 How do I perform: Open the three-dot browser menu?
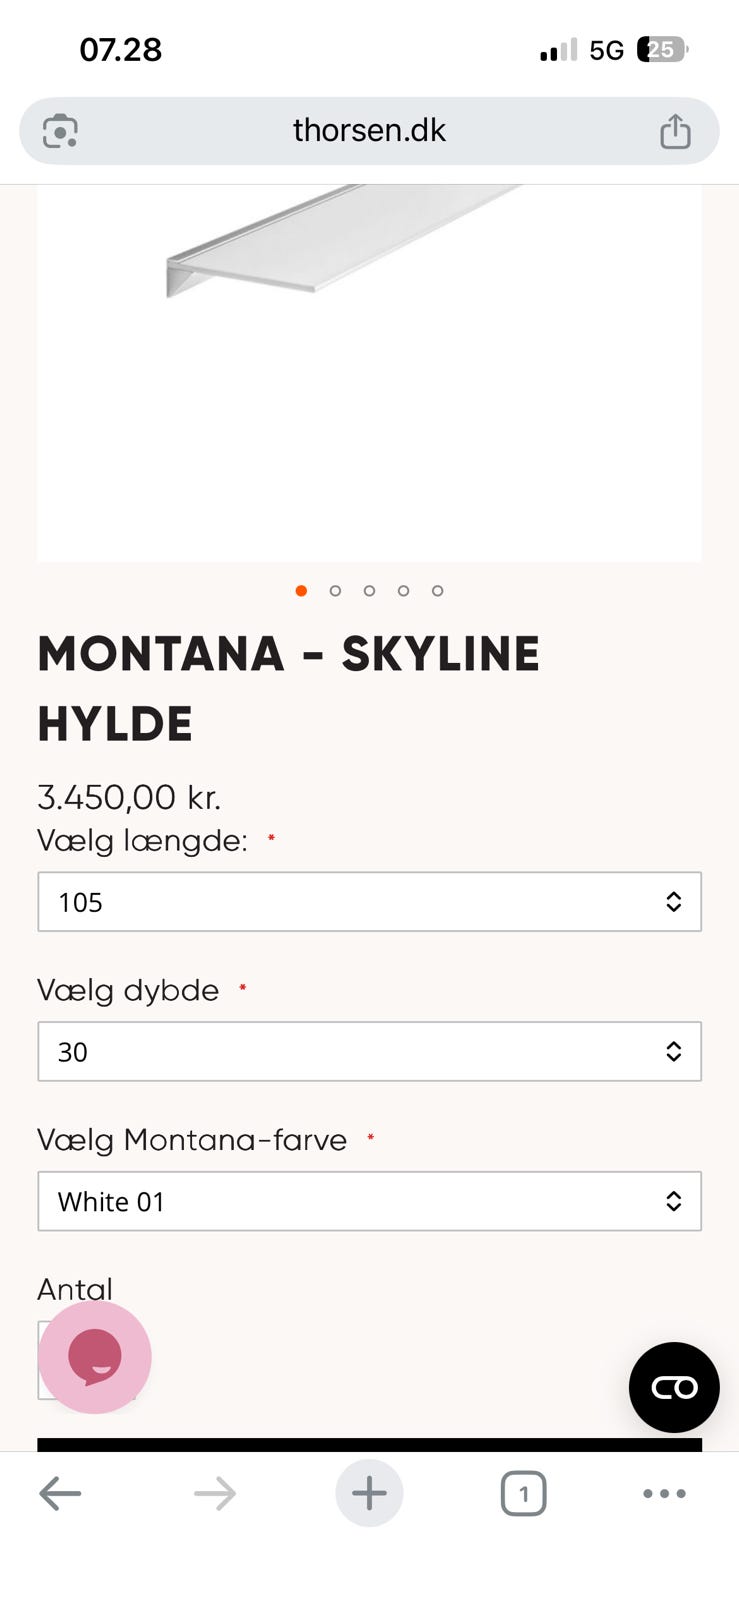coord(664,1494)
